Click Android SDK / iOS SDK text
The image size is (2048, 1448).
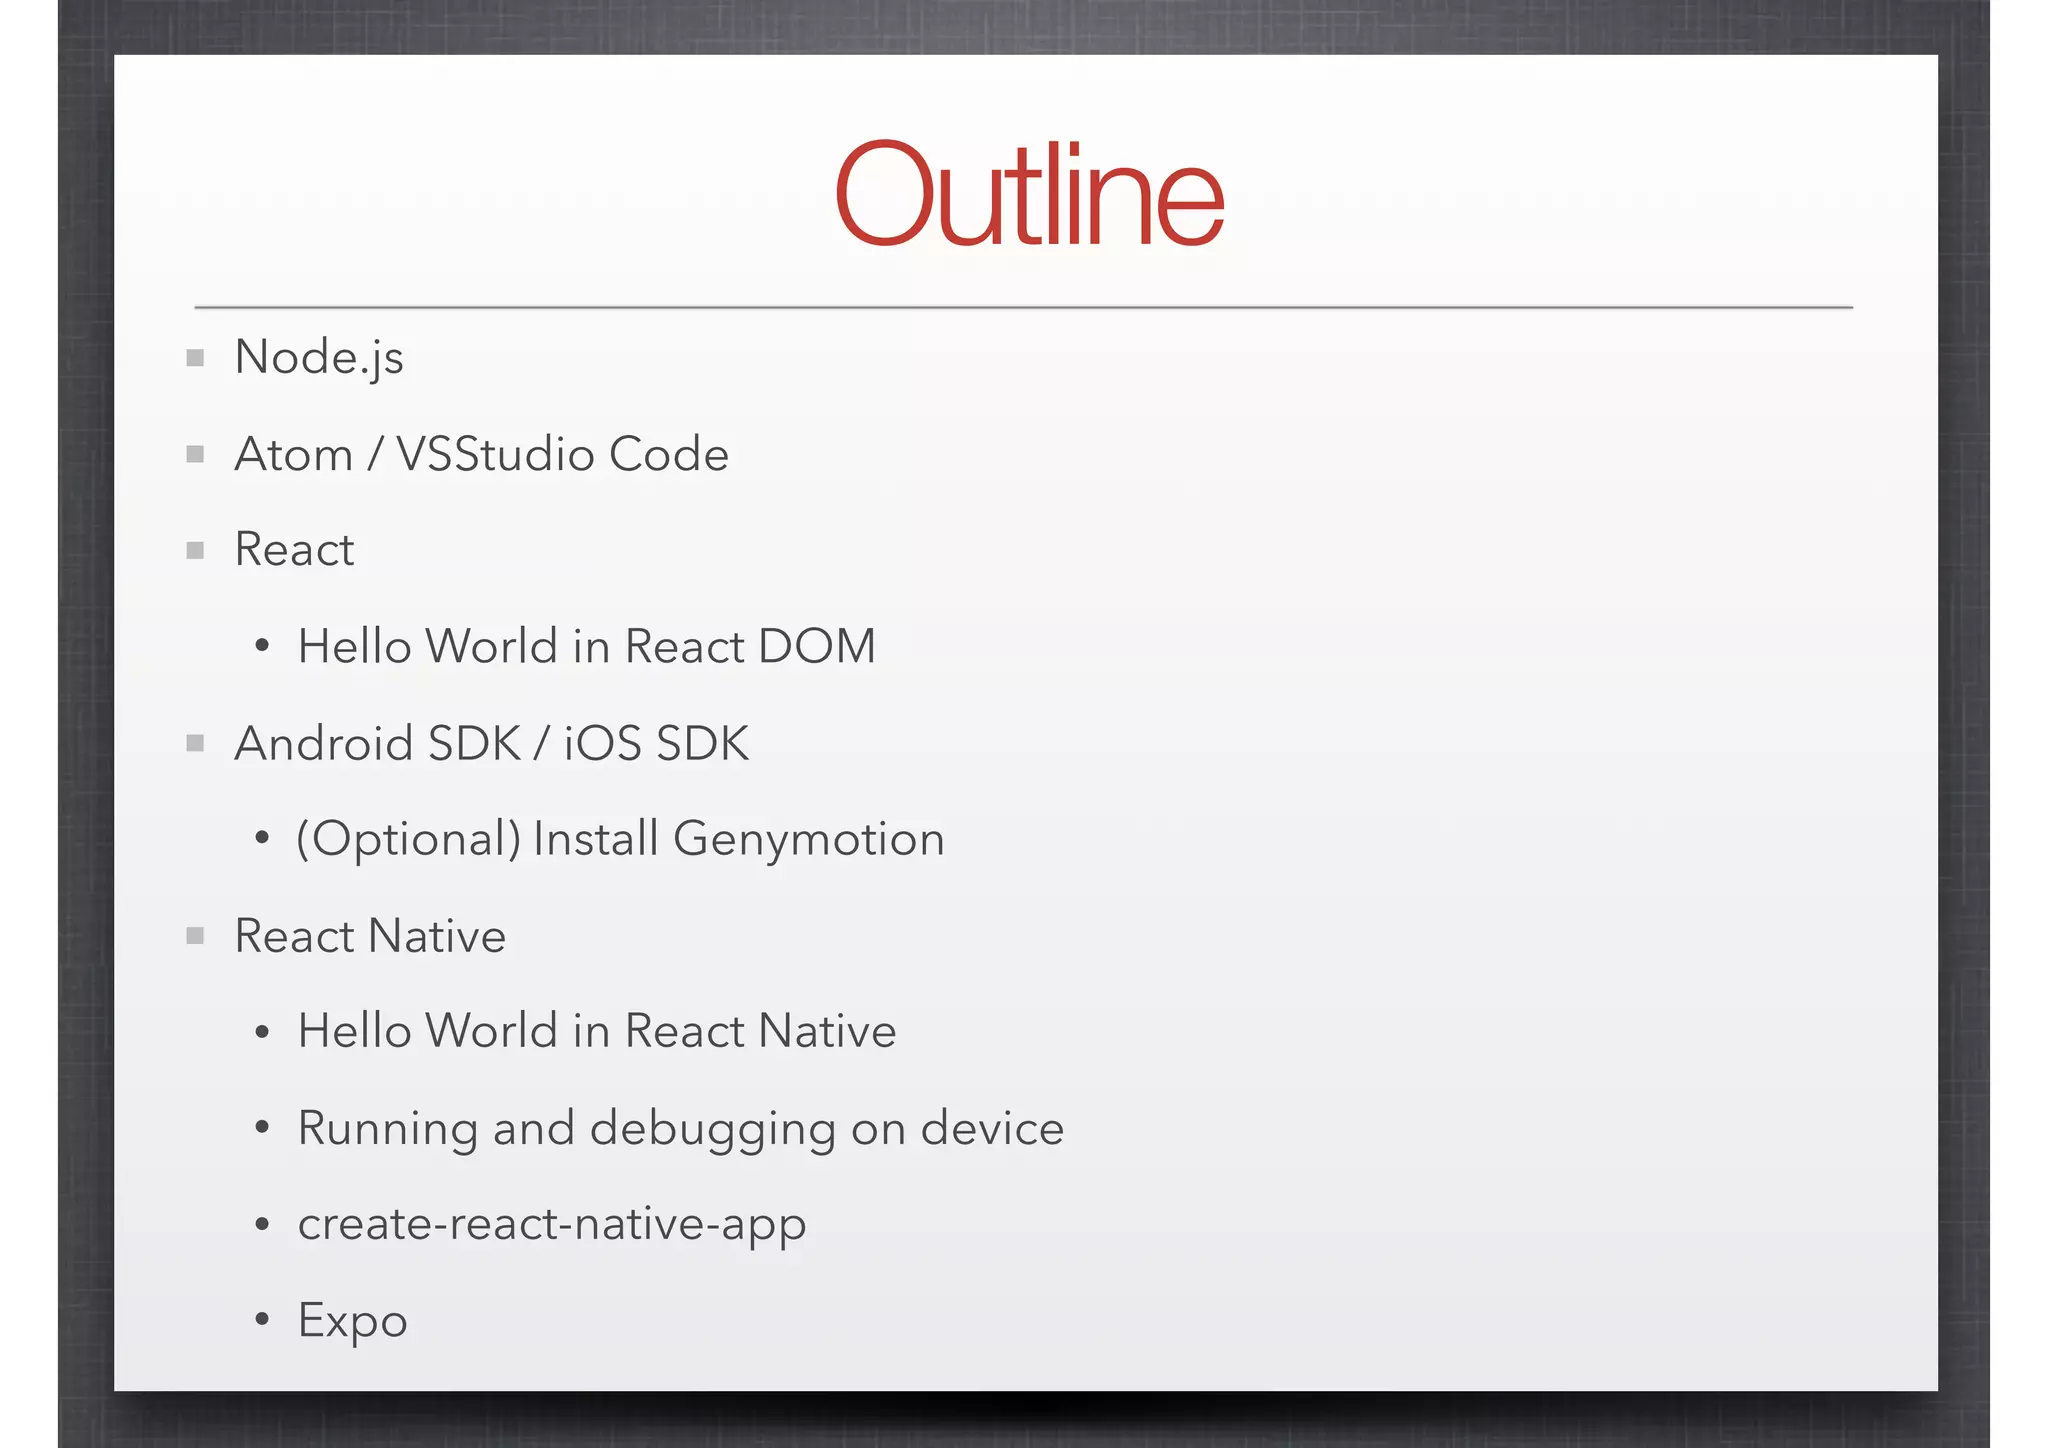tap(491, 744)
